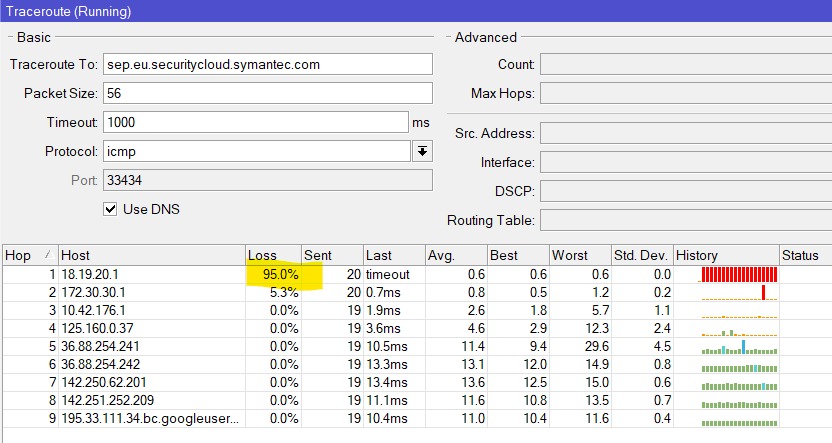Select host 172.30.30.1 row
832x443 pixels.
pos(416,292)
